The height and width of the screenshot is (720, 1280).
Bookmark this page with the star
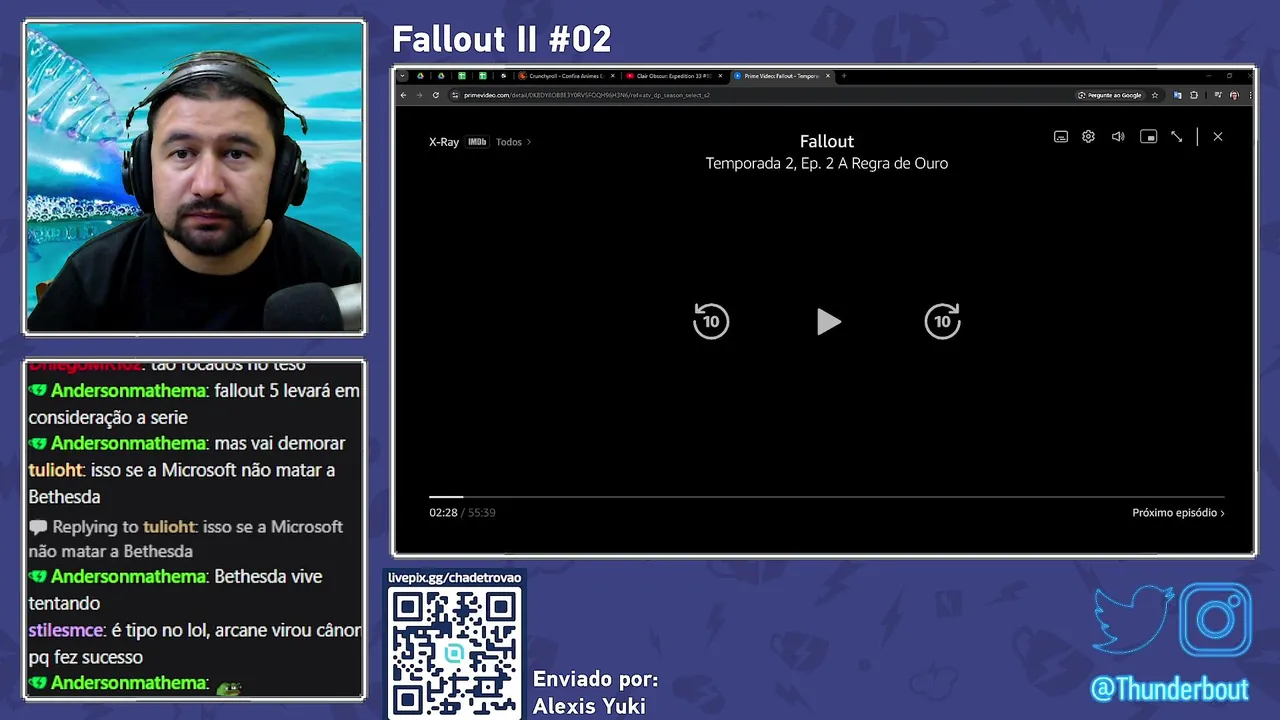[x=1155, y=95]
